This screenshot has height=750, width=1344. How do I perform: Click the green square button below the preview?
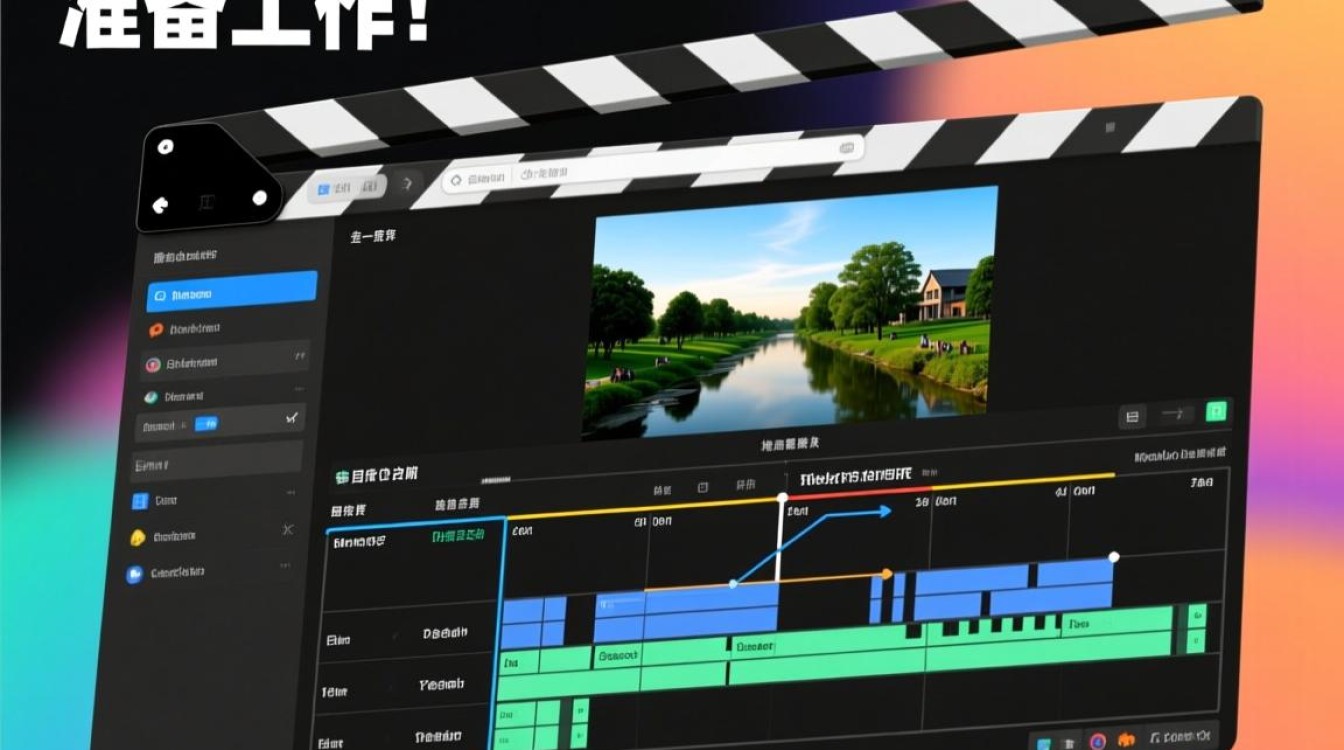point(1216,411)
